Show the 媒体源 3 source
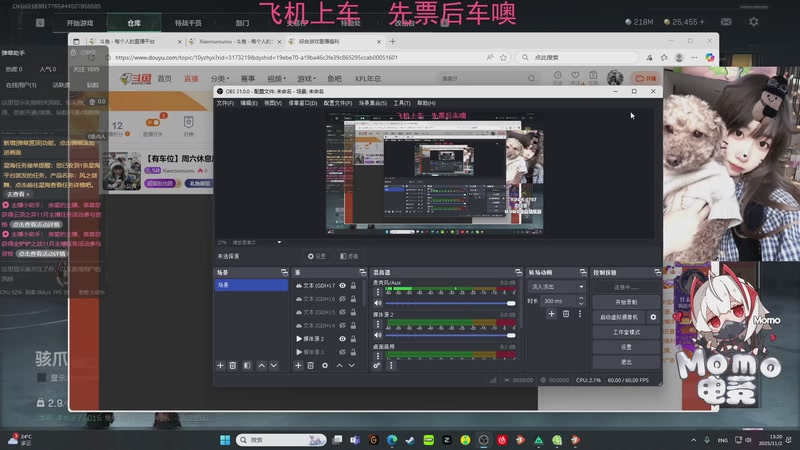The image size is (800, 450). (342, 352)
